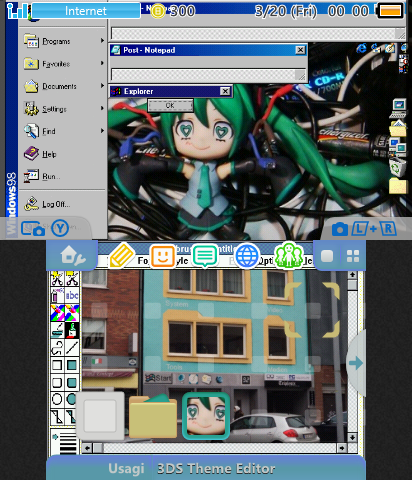Viewport: 412px width, 480px height.
Task: Select the curve line tool
Action: click(57, 347)
